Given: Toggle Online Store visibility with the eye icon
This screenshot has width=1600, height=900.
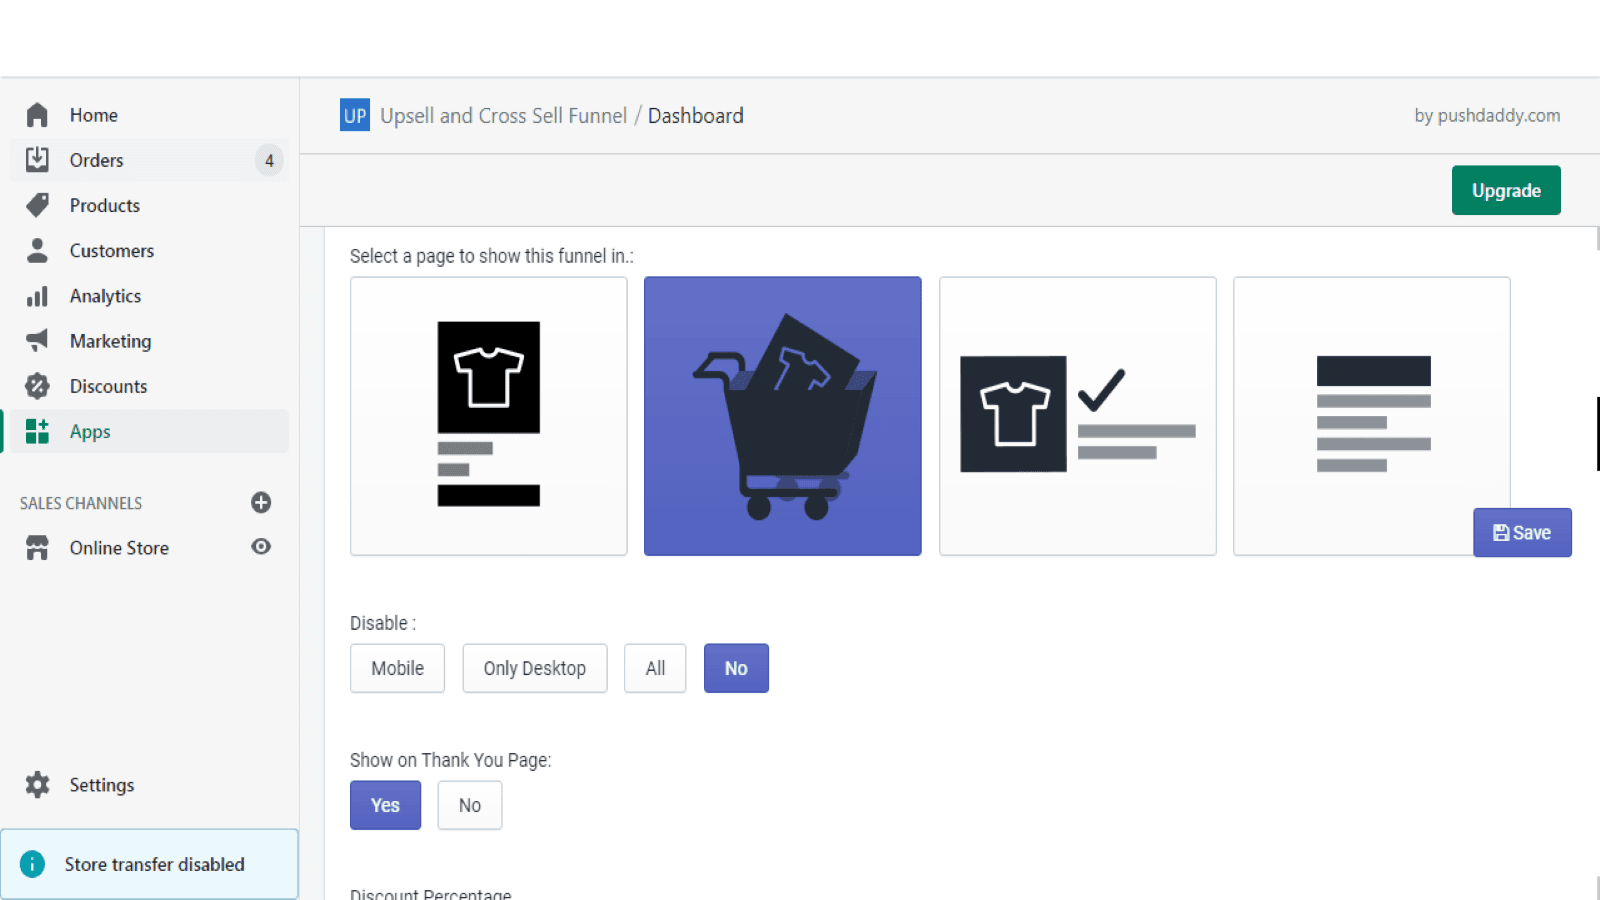Looking at the screenshot, I should click(x=261, y=547).
